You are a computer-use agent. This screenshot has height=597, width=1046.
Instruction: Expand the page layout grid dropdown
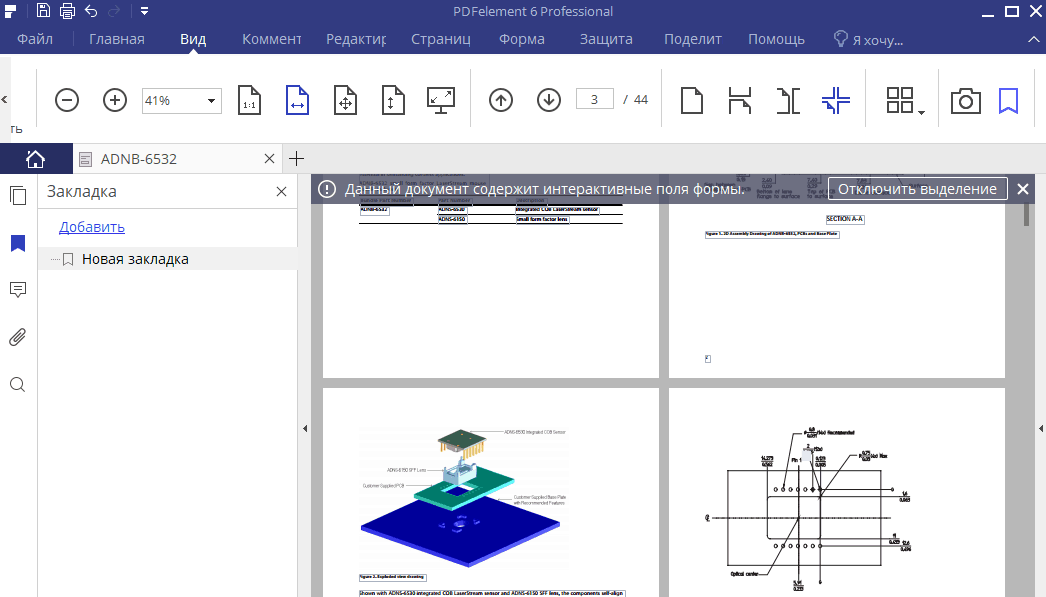click(x=904, y=100)
